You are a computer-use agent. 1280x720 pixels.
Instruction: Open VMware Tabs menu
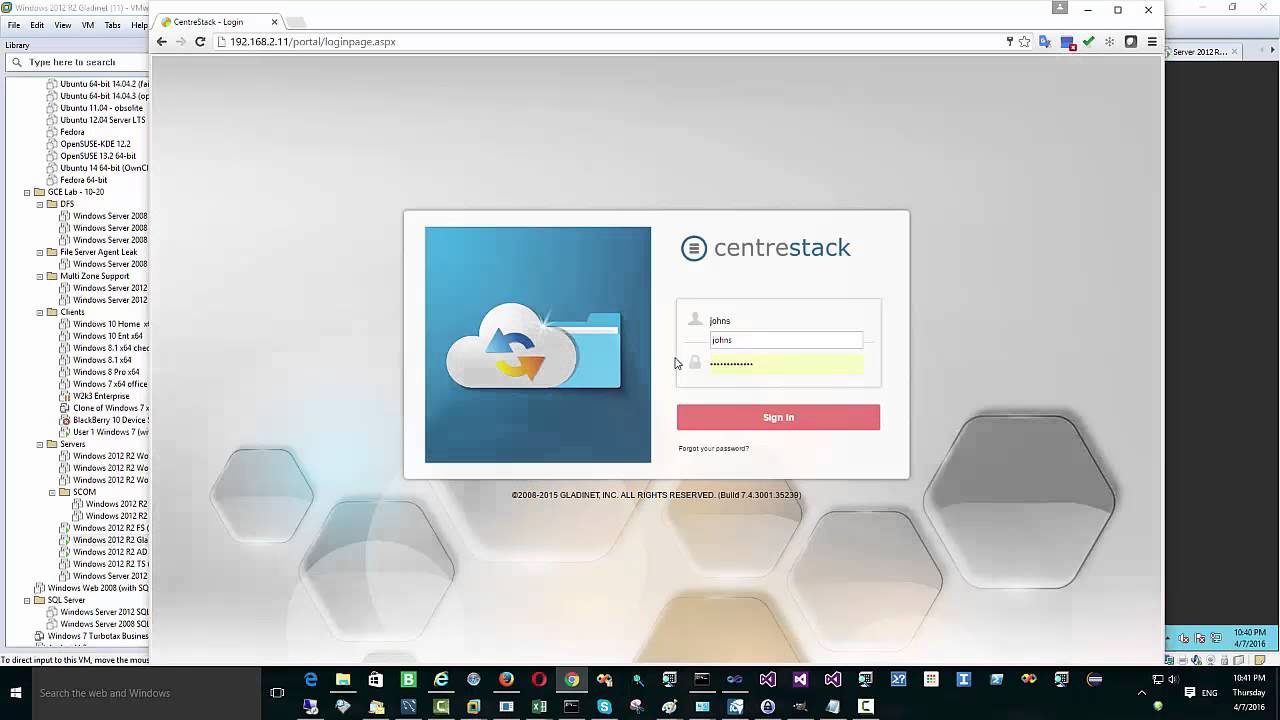click(x=113, y=25)
